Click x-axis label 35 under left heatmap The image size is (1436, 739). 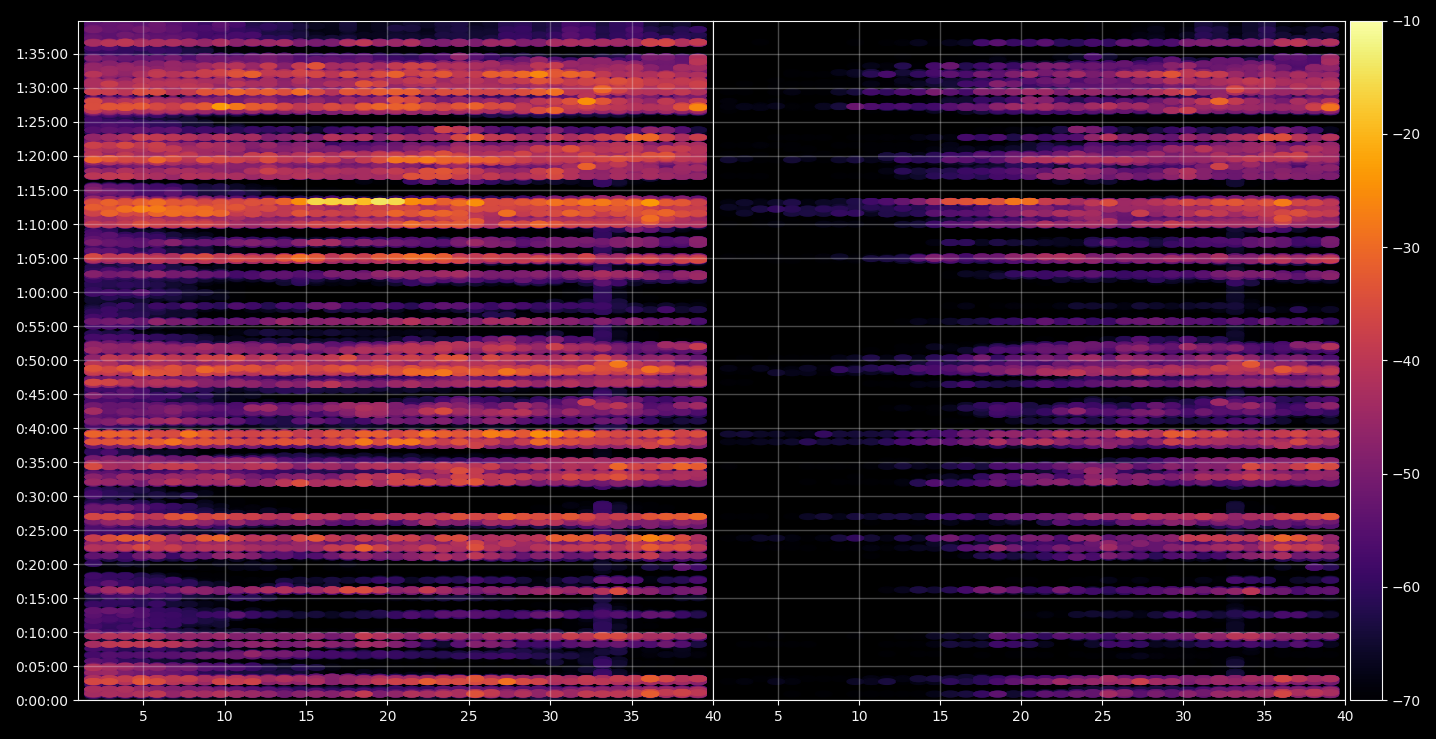point(632,716)
